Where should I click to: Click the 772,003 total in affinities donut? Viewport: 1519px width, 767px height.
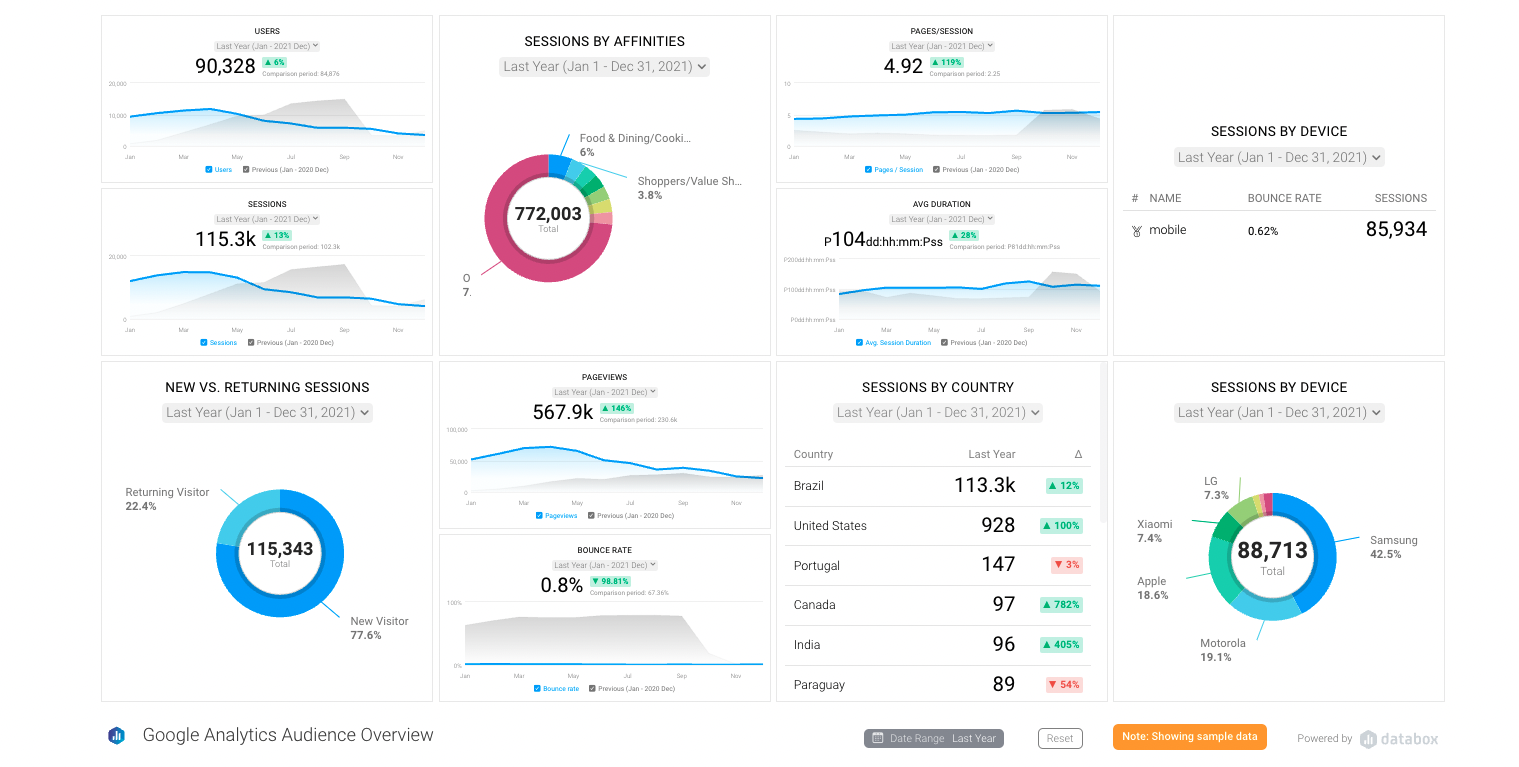(548, 214)
